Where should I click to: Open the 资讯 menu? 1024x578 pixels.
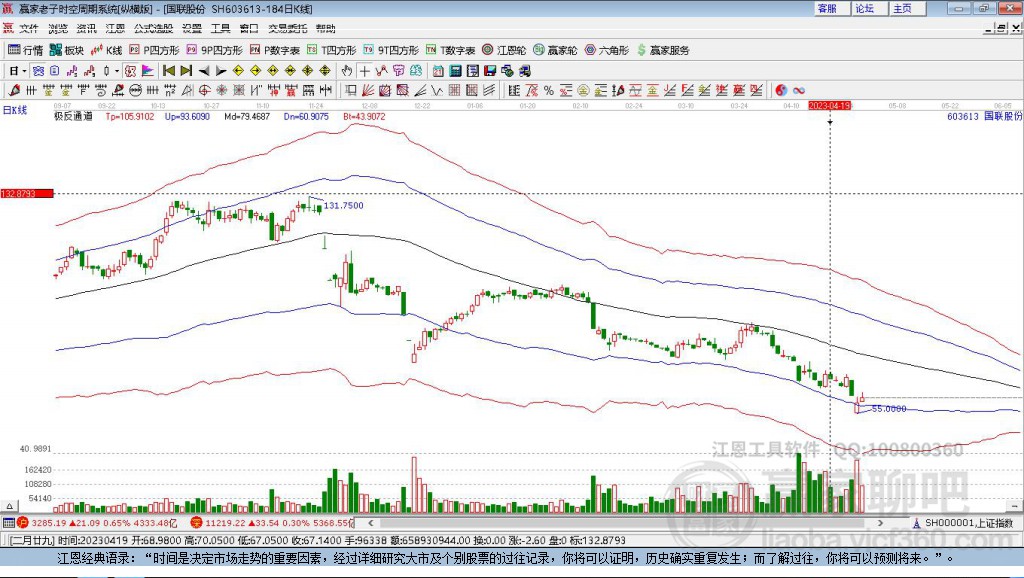tap(86, 28)
